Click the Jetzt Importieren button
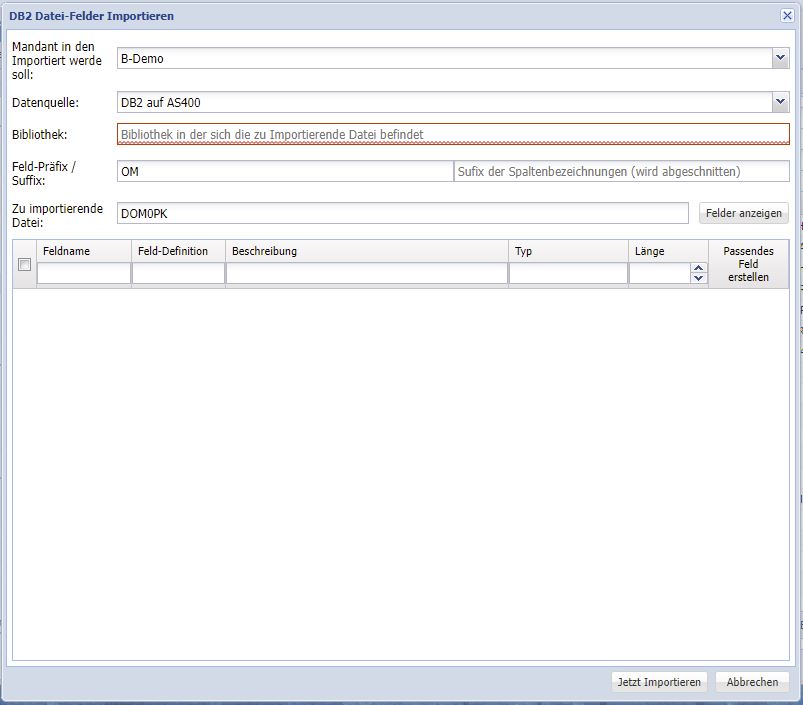 point(659,682)
